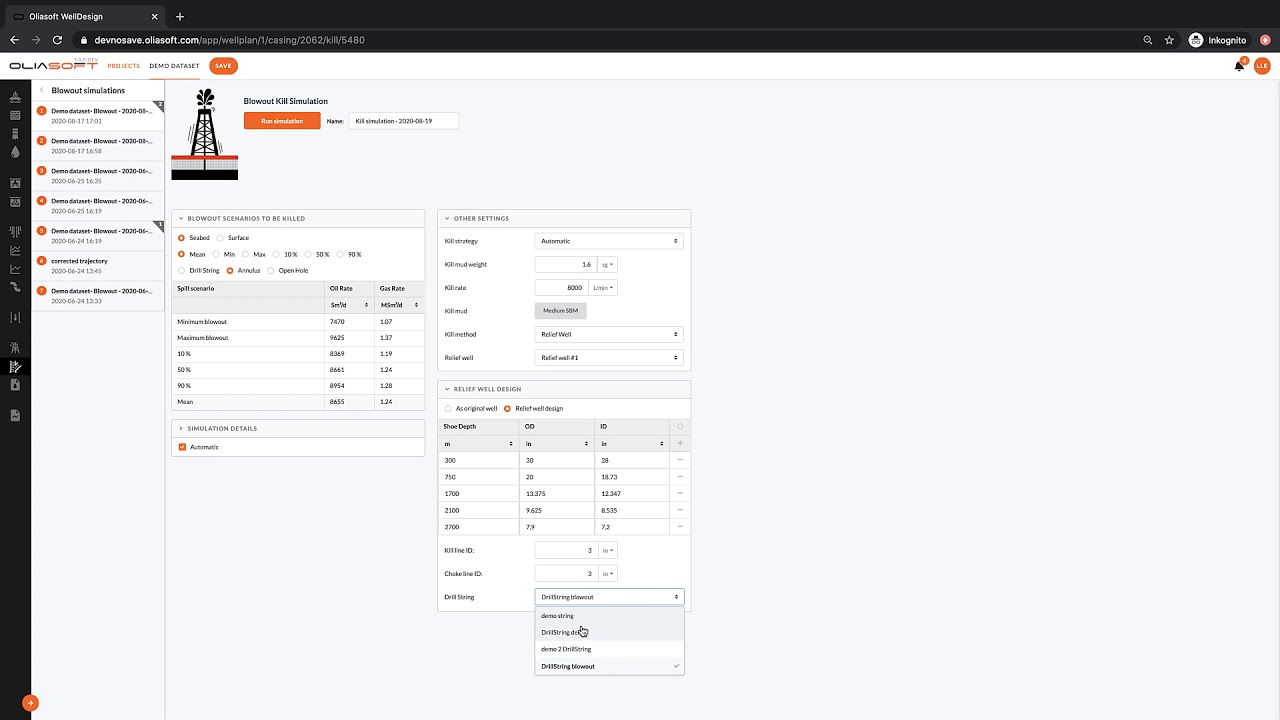This screenshot has width=1280, height=720.
Task: Select the Drill String release point option
Action: (x=181, y=270)
